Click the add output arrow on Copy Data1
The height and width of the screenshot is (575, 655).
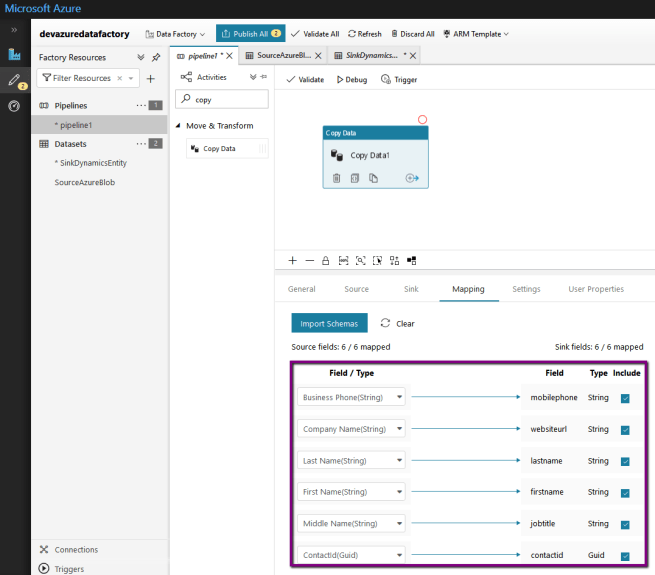(411, 178)
